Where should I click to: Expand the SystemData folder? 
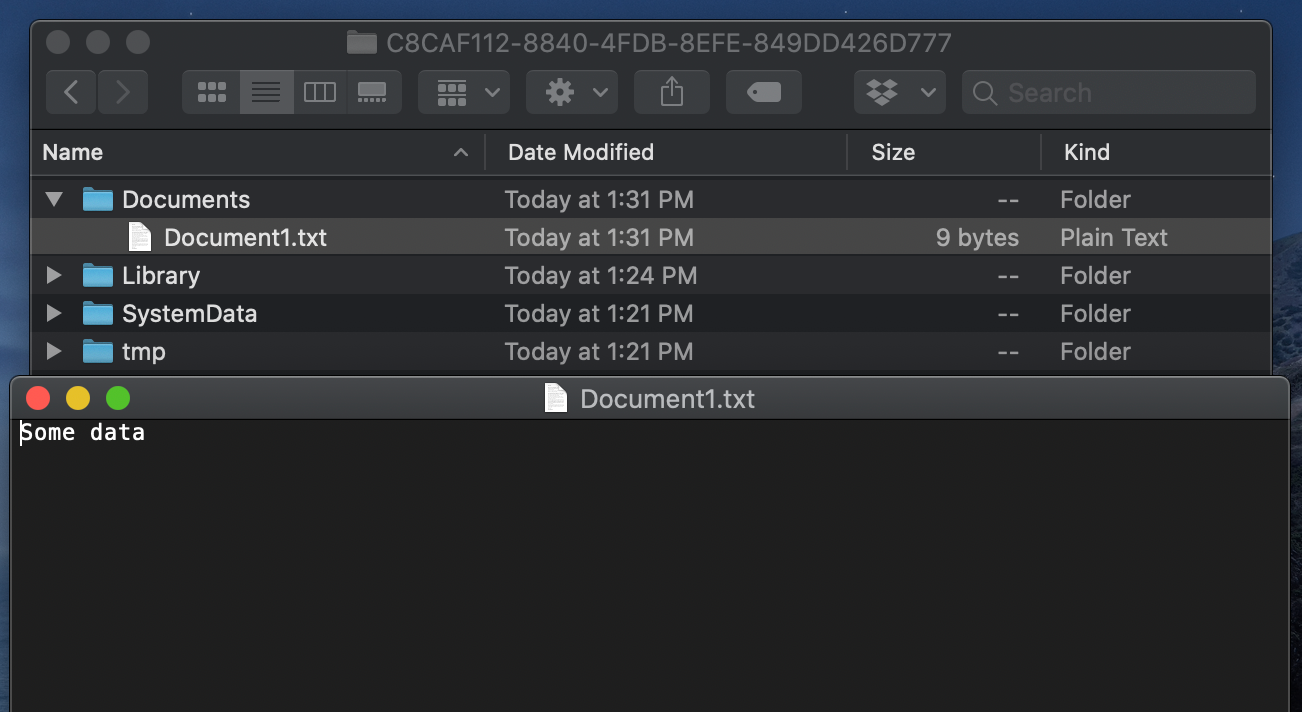(53, 313)
